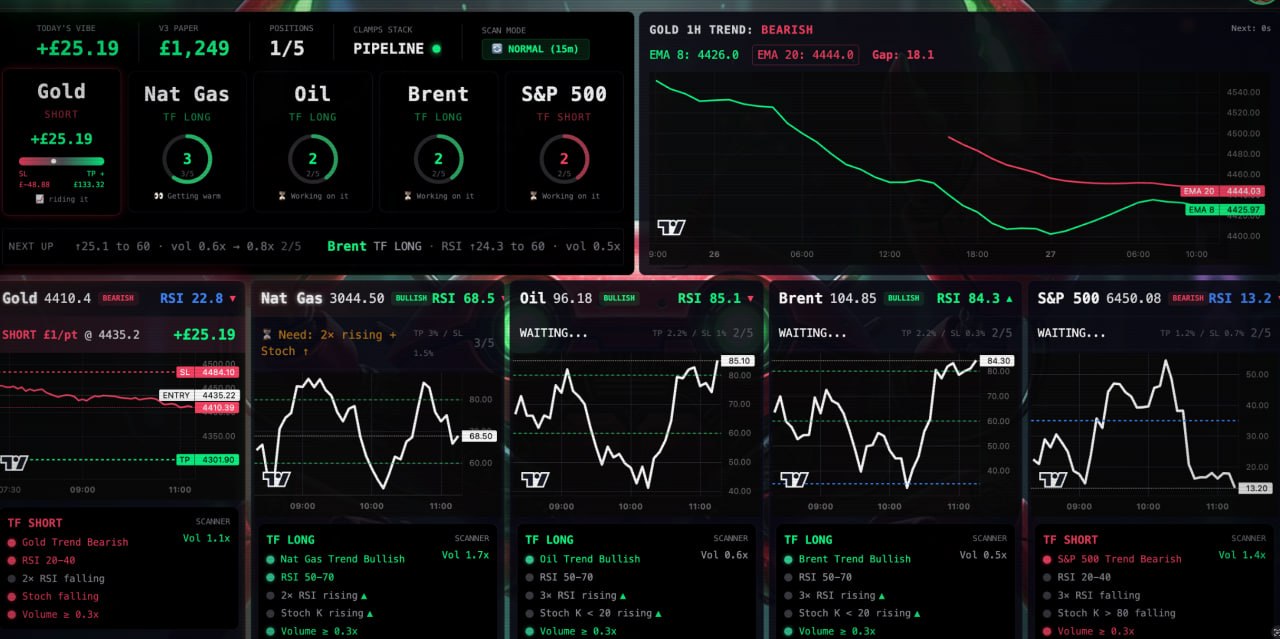Screen dimensions: 1280x639
Task: Click the red arrow beside Gold RSI 22.8
Action: pos(233,299)
